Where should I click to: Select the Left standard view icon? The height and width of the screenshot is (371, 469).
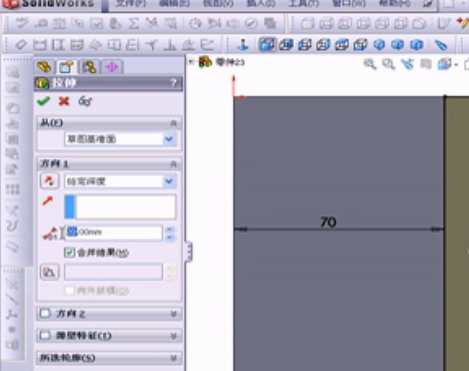(x=305, y=44)
